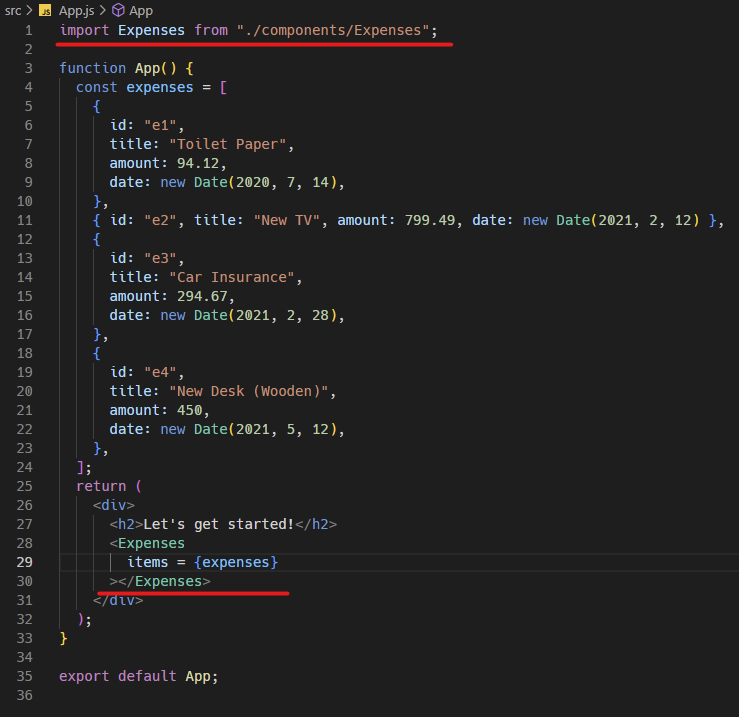Click the amount value 94.12
The image size is (739, 717).
coord(198,164)
